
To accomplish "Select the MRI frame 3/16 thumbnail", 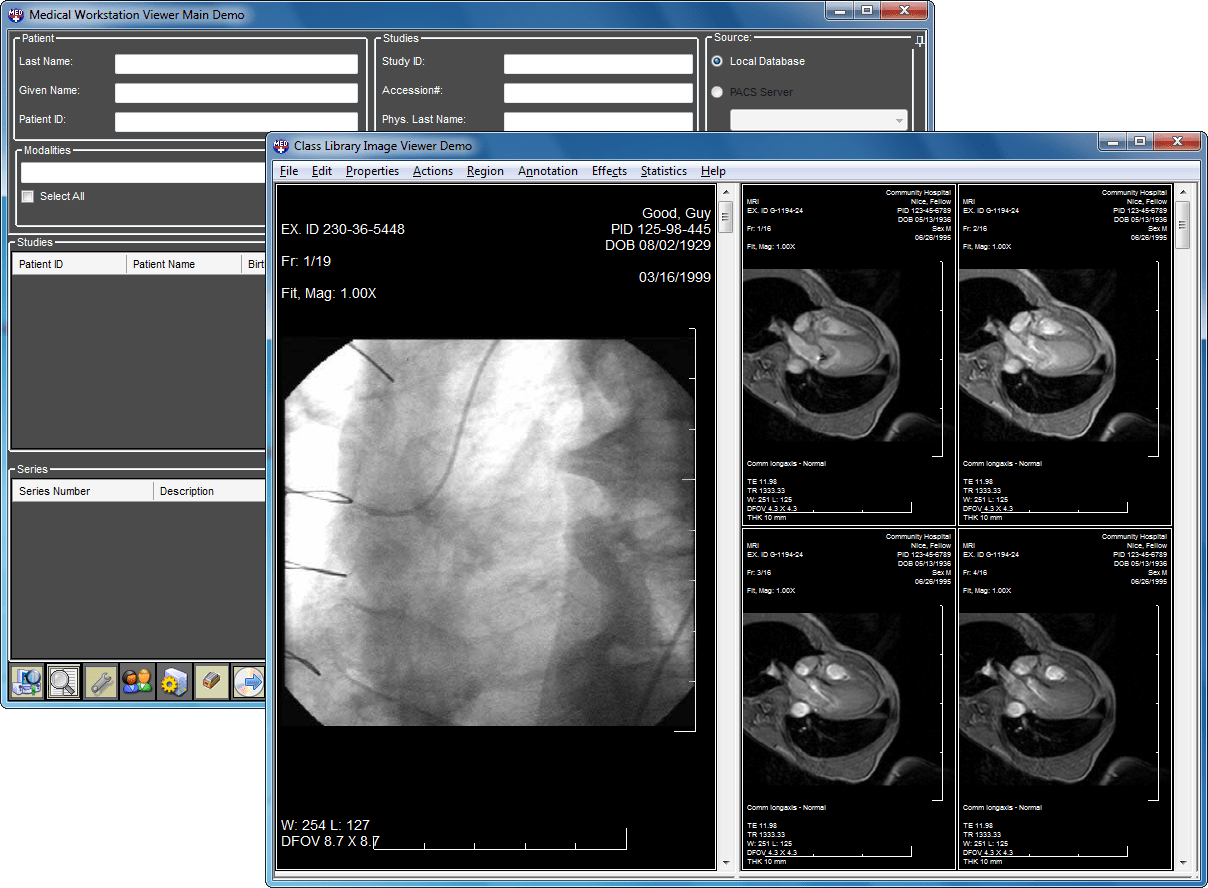I will click(848, 698).
